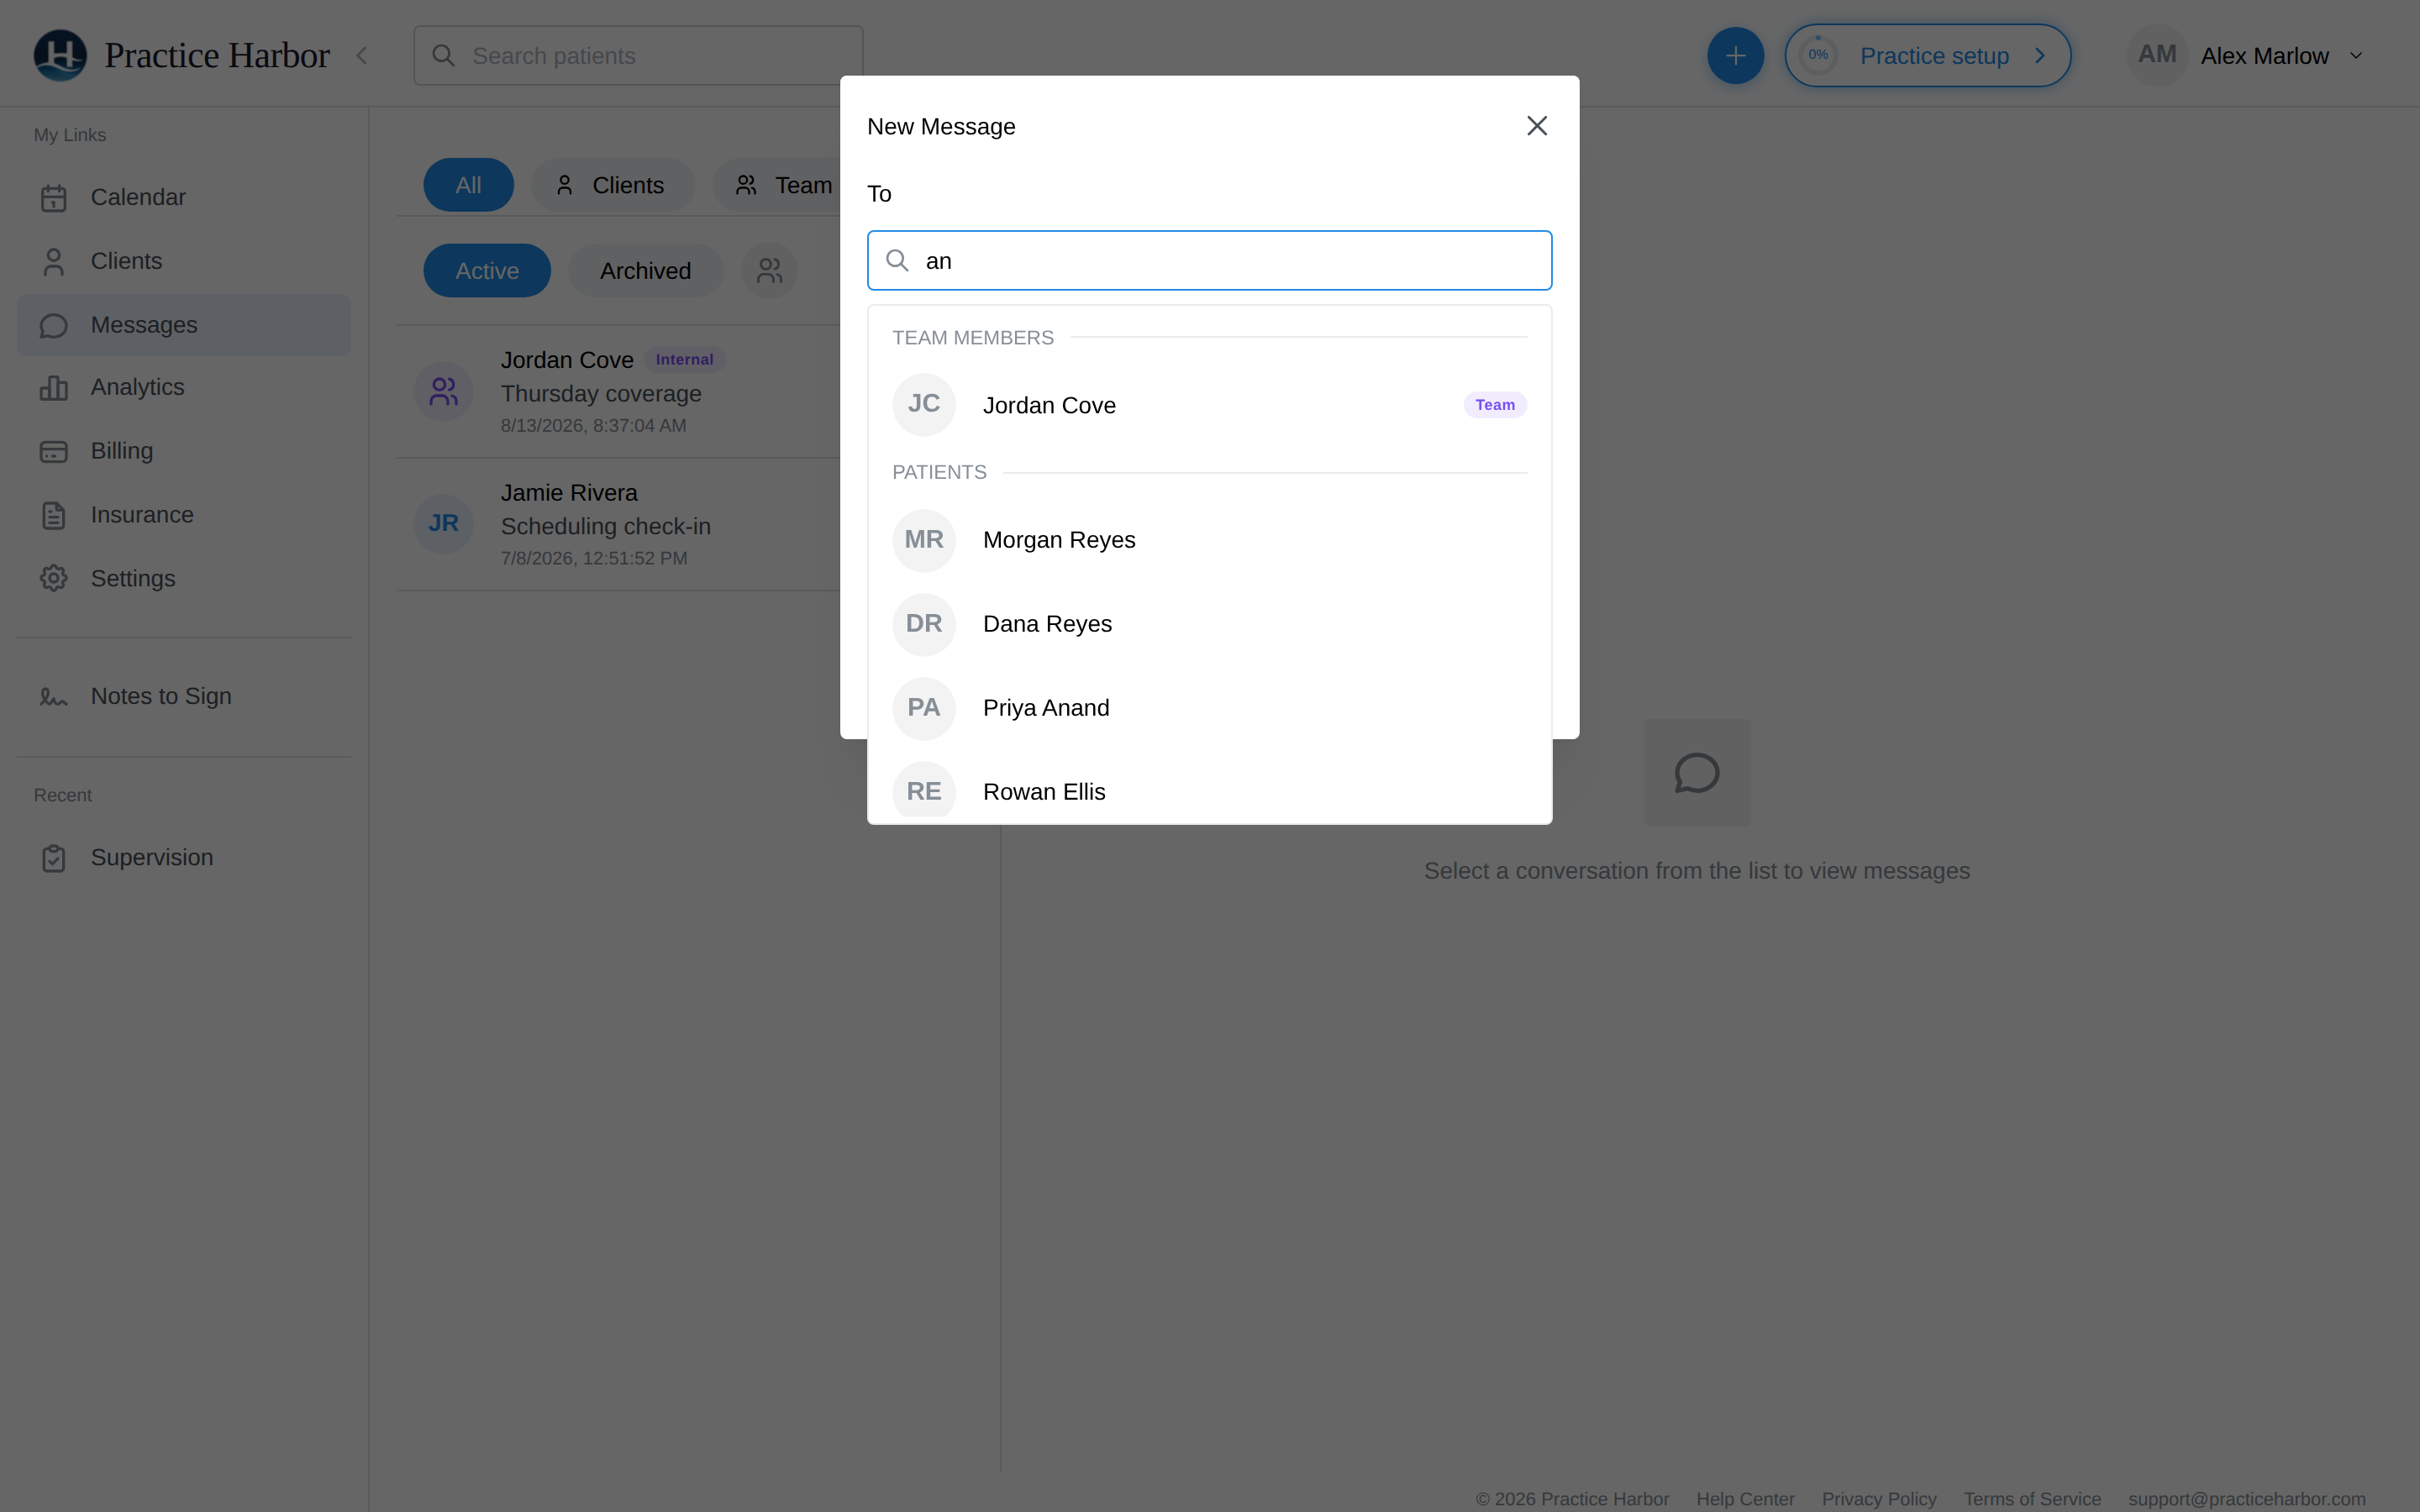Open the Privacy Policy footer link

(x=1879, y=1499)
